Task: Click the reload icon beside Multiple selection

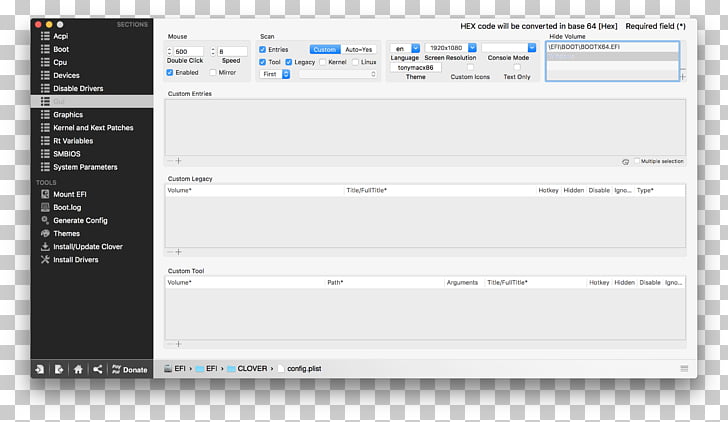Action: pos(625,162)
